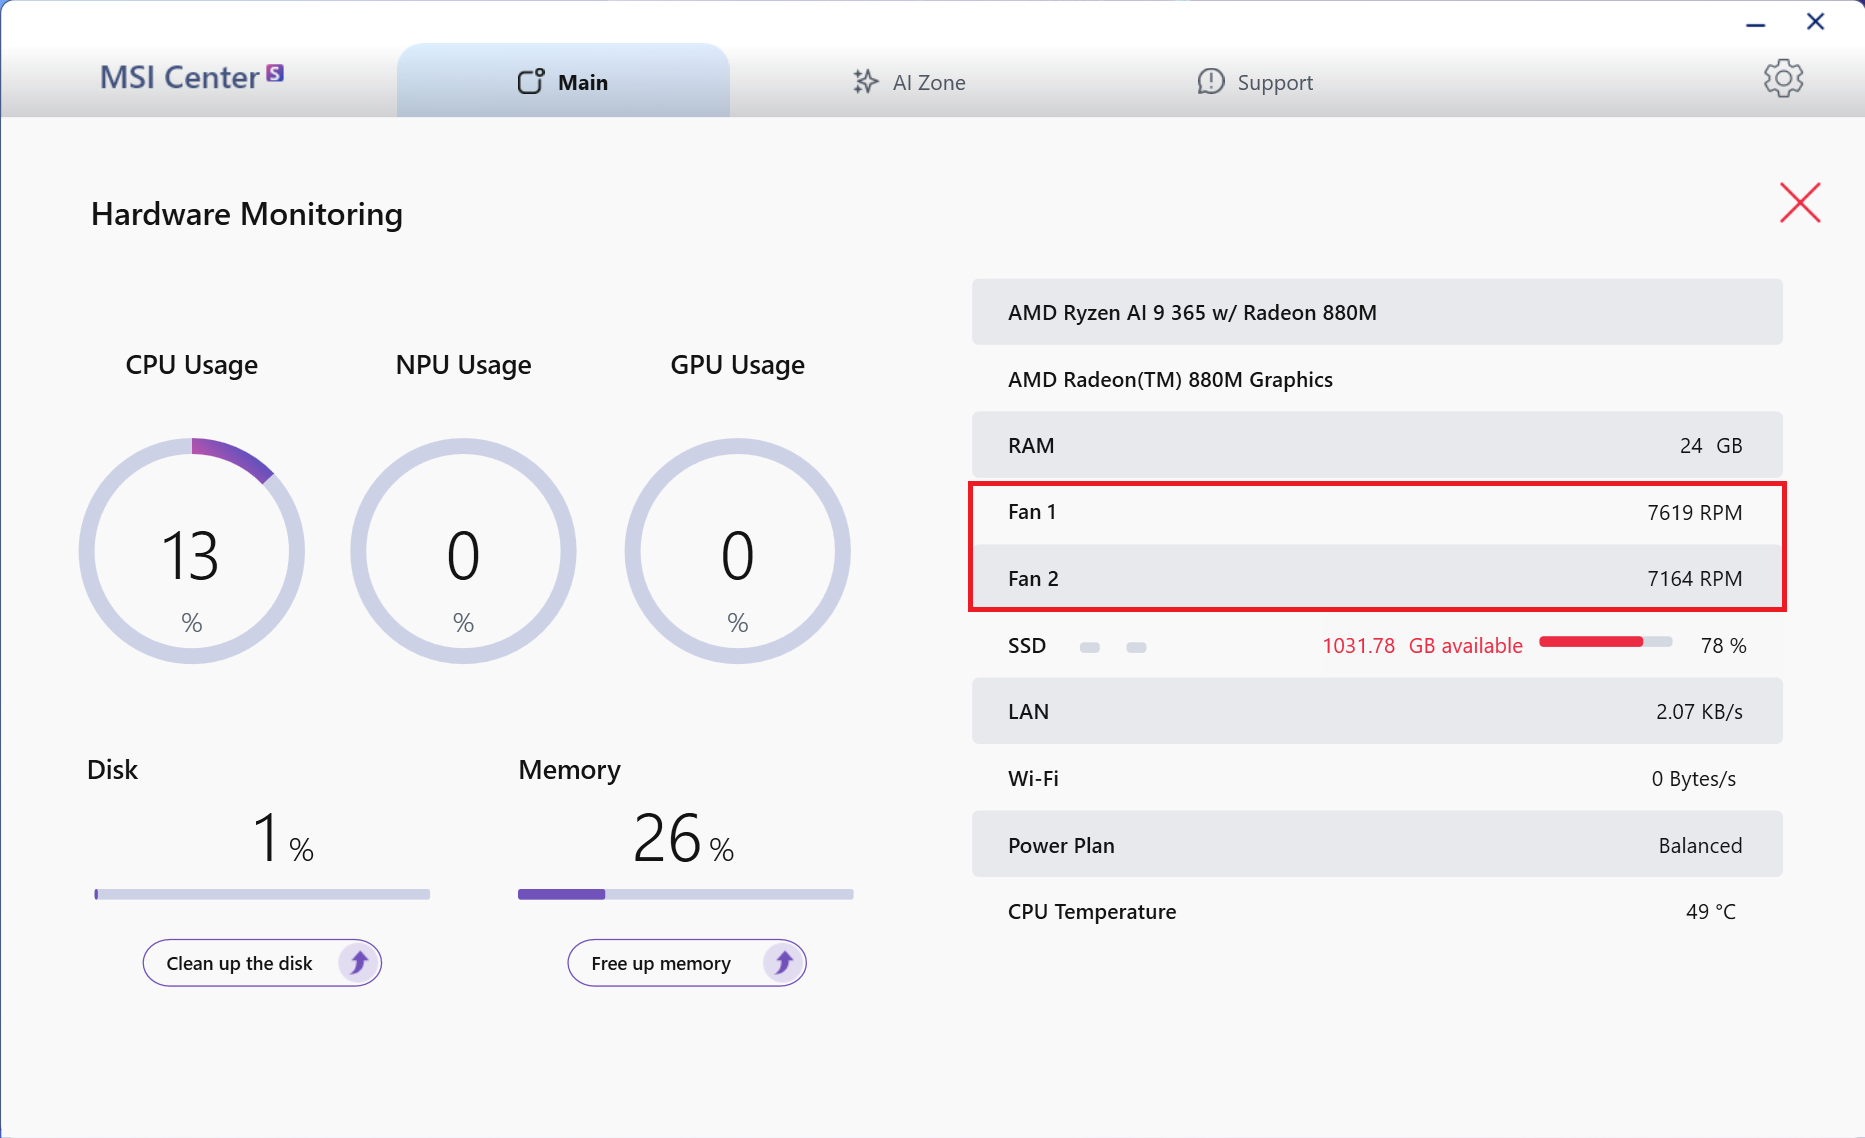
Task: Click the 2.07 KB/s LAN value
Action: click(1699, 711)
